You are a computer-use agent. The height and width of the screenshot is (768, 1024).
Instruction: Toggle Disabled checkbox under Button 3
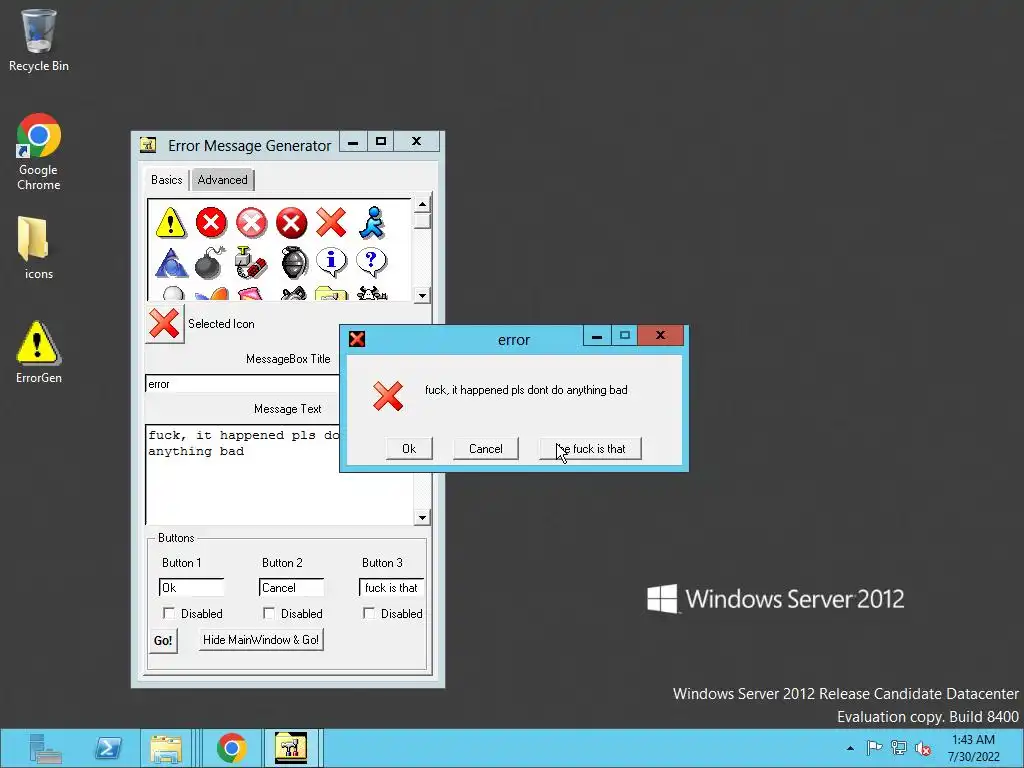coord(369,613)
